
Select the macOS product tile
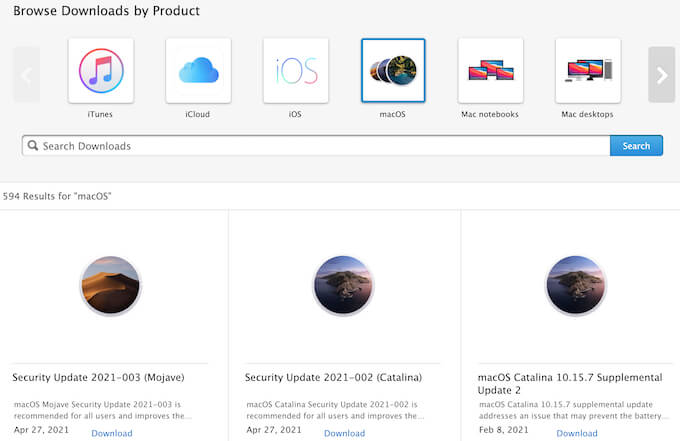[393, 71]
